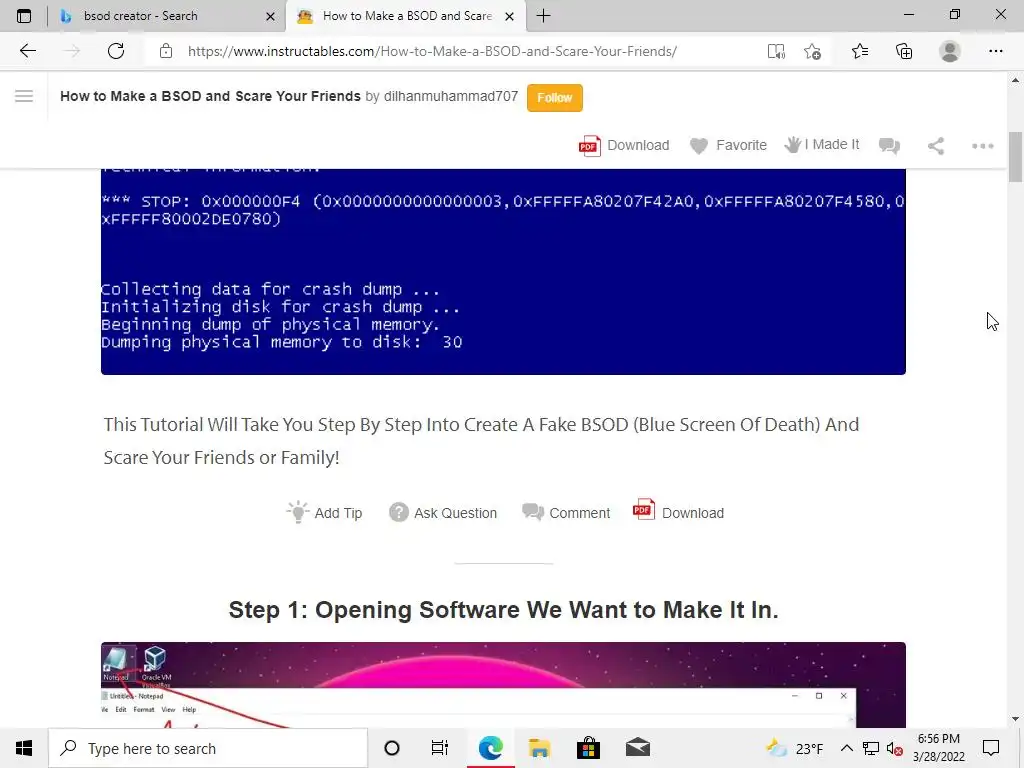Image resolution: width=1024 pixels, height=768 pixels.
Task: Click the page vertical scrollbar thumb
Action: coord(1015,157)
